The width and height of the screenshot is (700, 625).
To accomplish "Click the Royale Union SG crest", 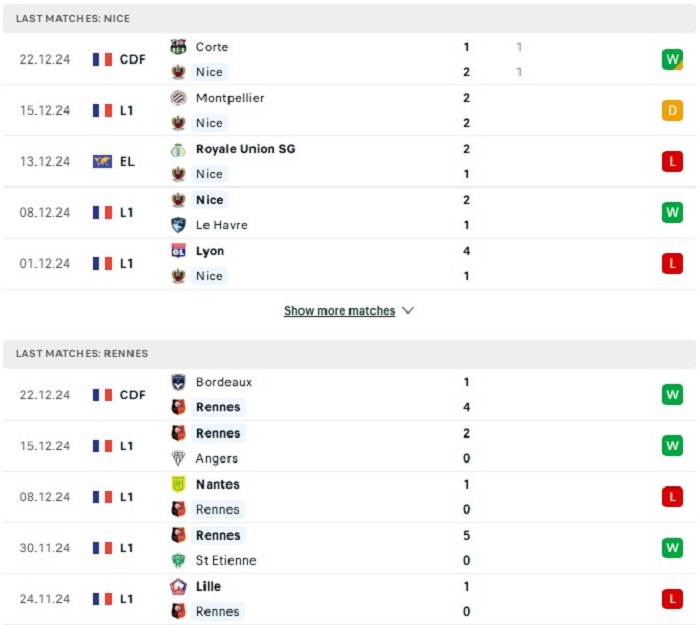I will (x=179, y=150).
